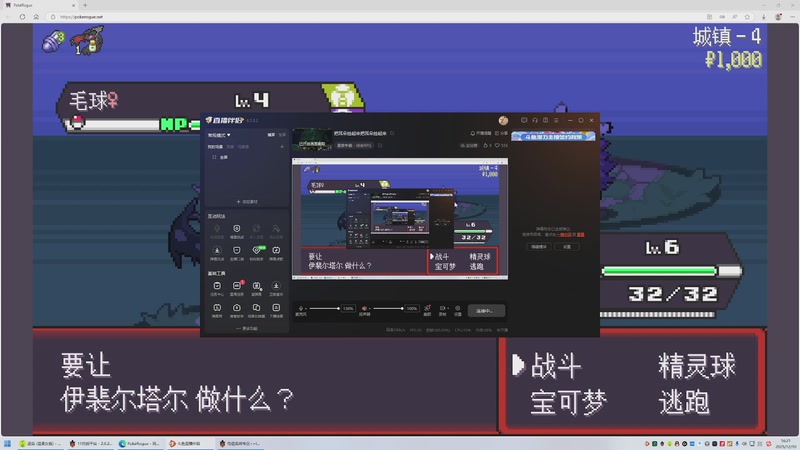Screen dimensions: 800x450
Task: Toggle the speaker icon in streaming app
Action: pos(364,308)
